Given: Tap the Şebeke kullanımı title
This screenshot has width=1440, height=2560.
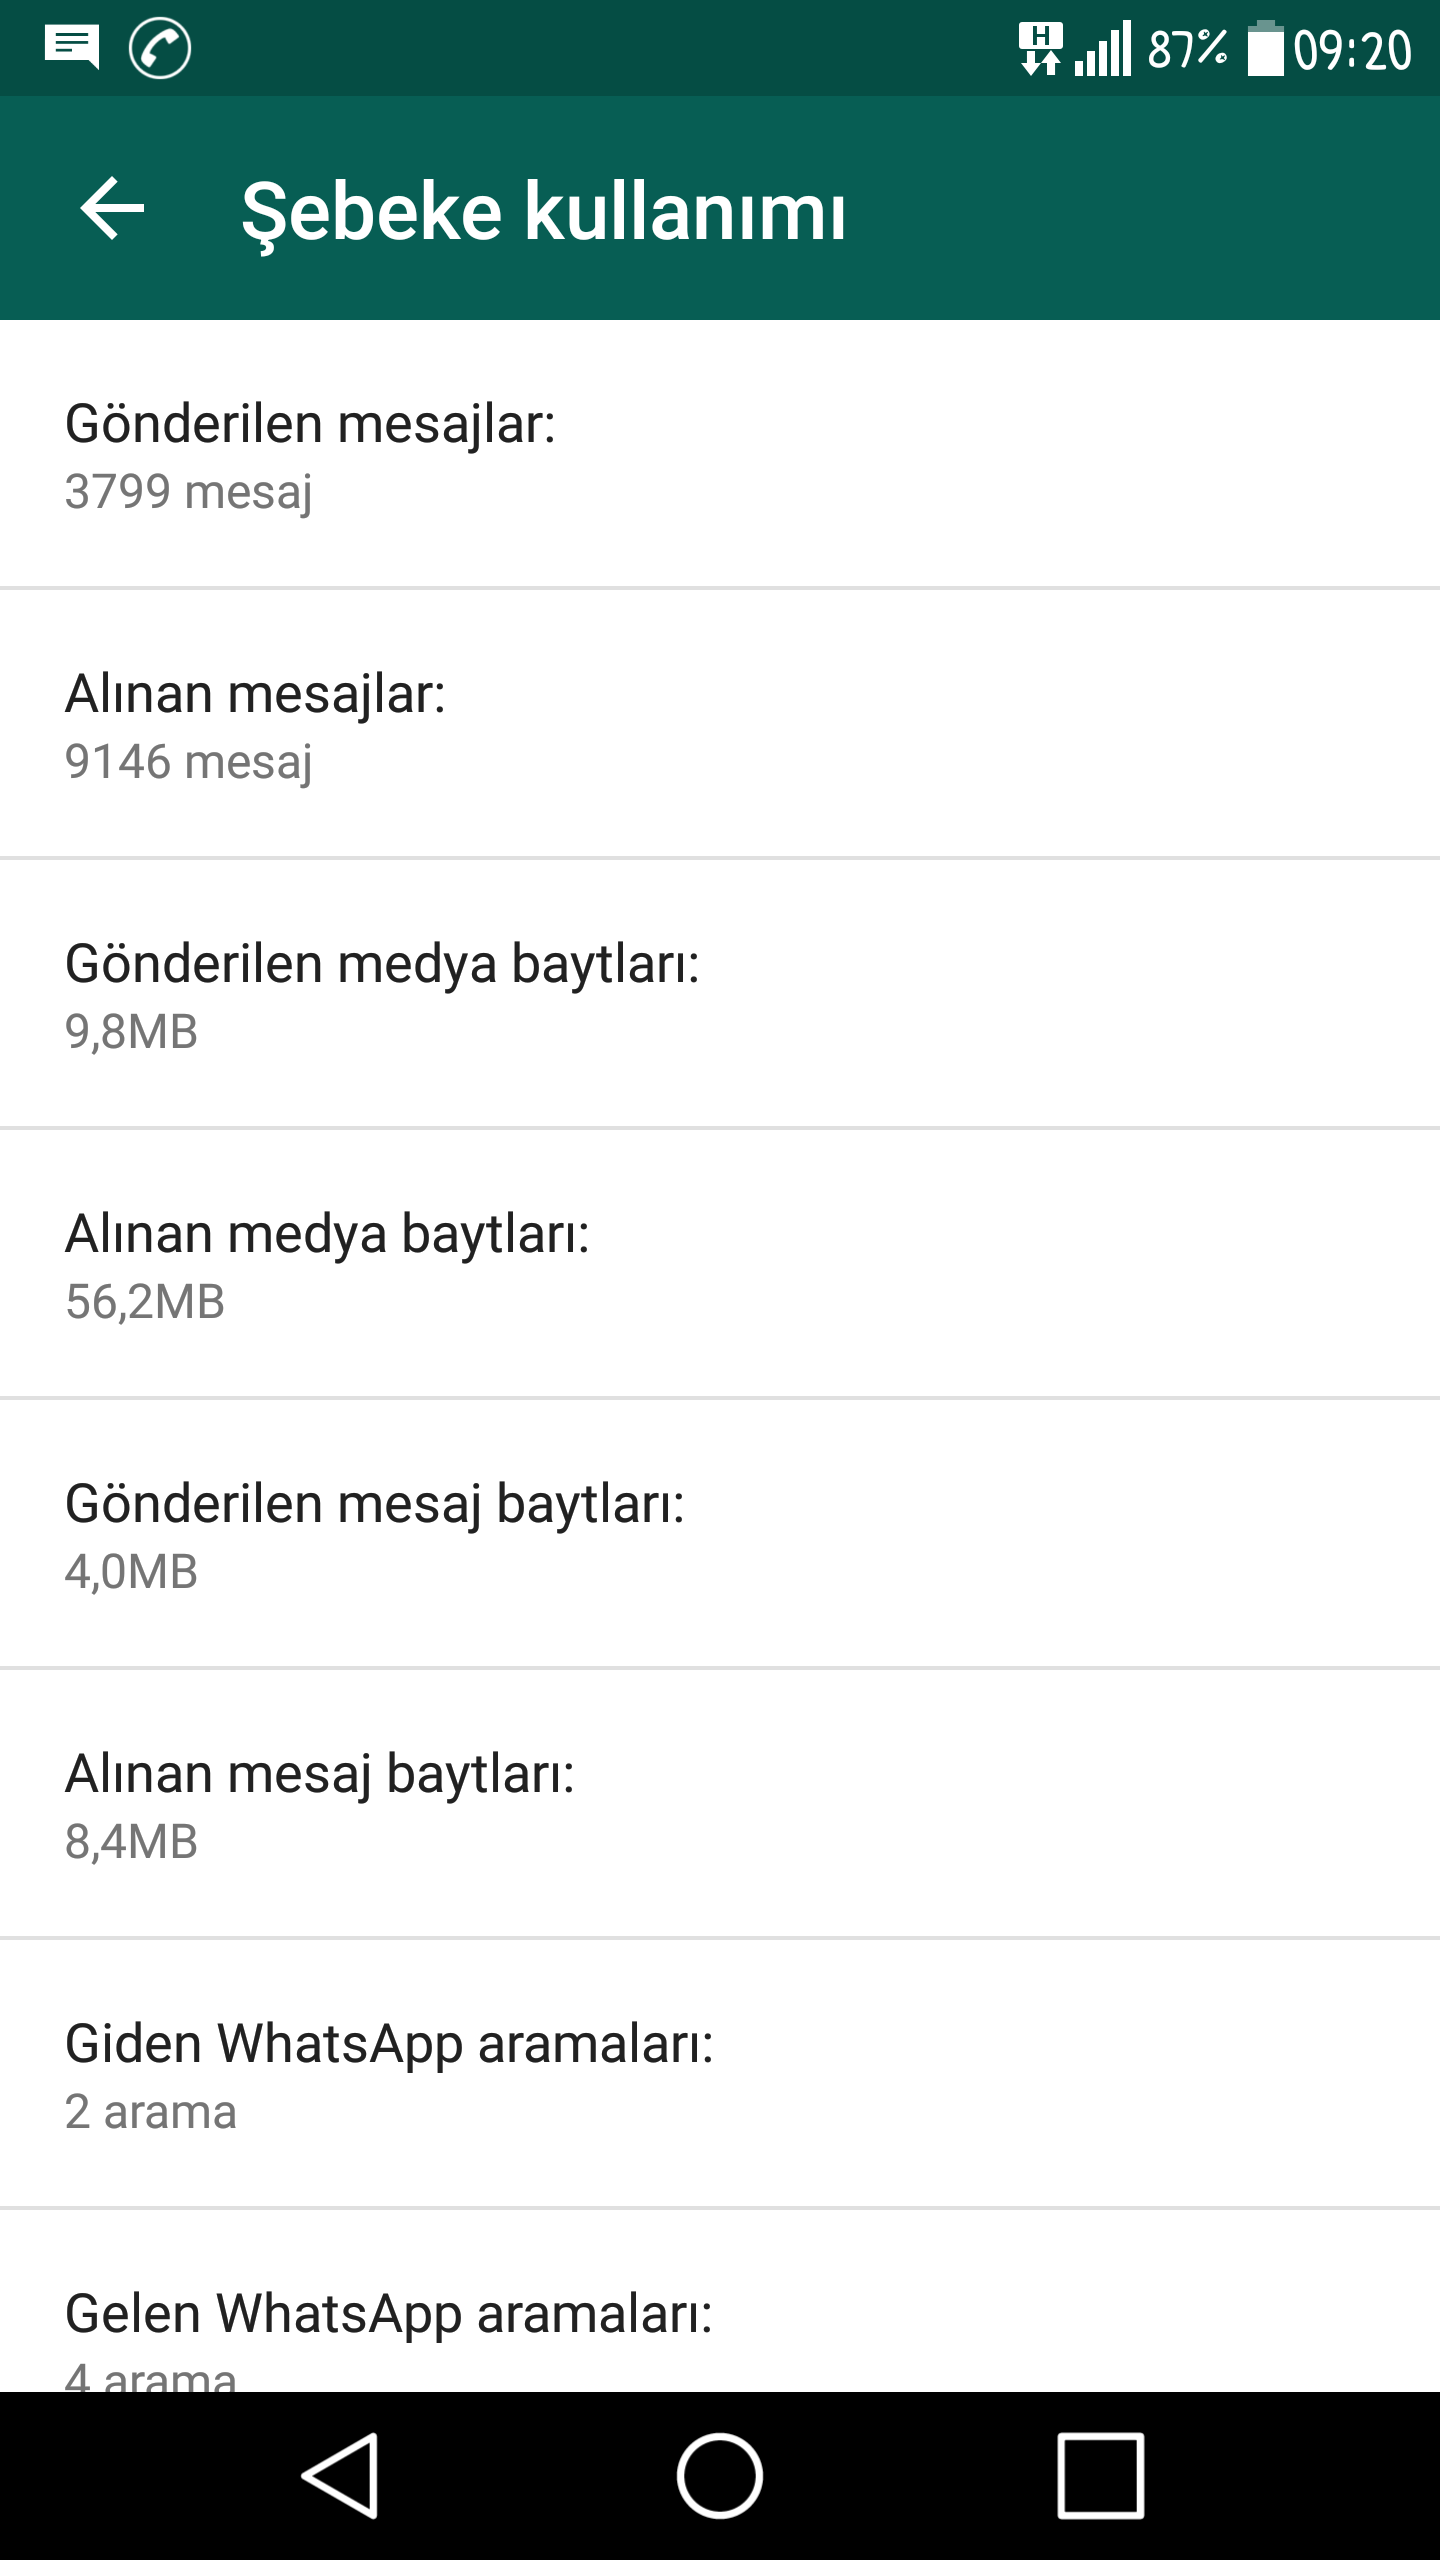Looking at the screenshot, I should pos(544,211).
